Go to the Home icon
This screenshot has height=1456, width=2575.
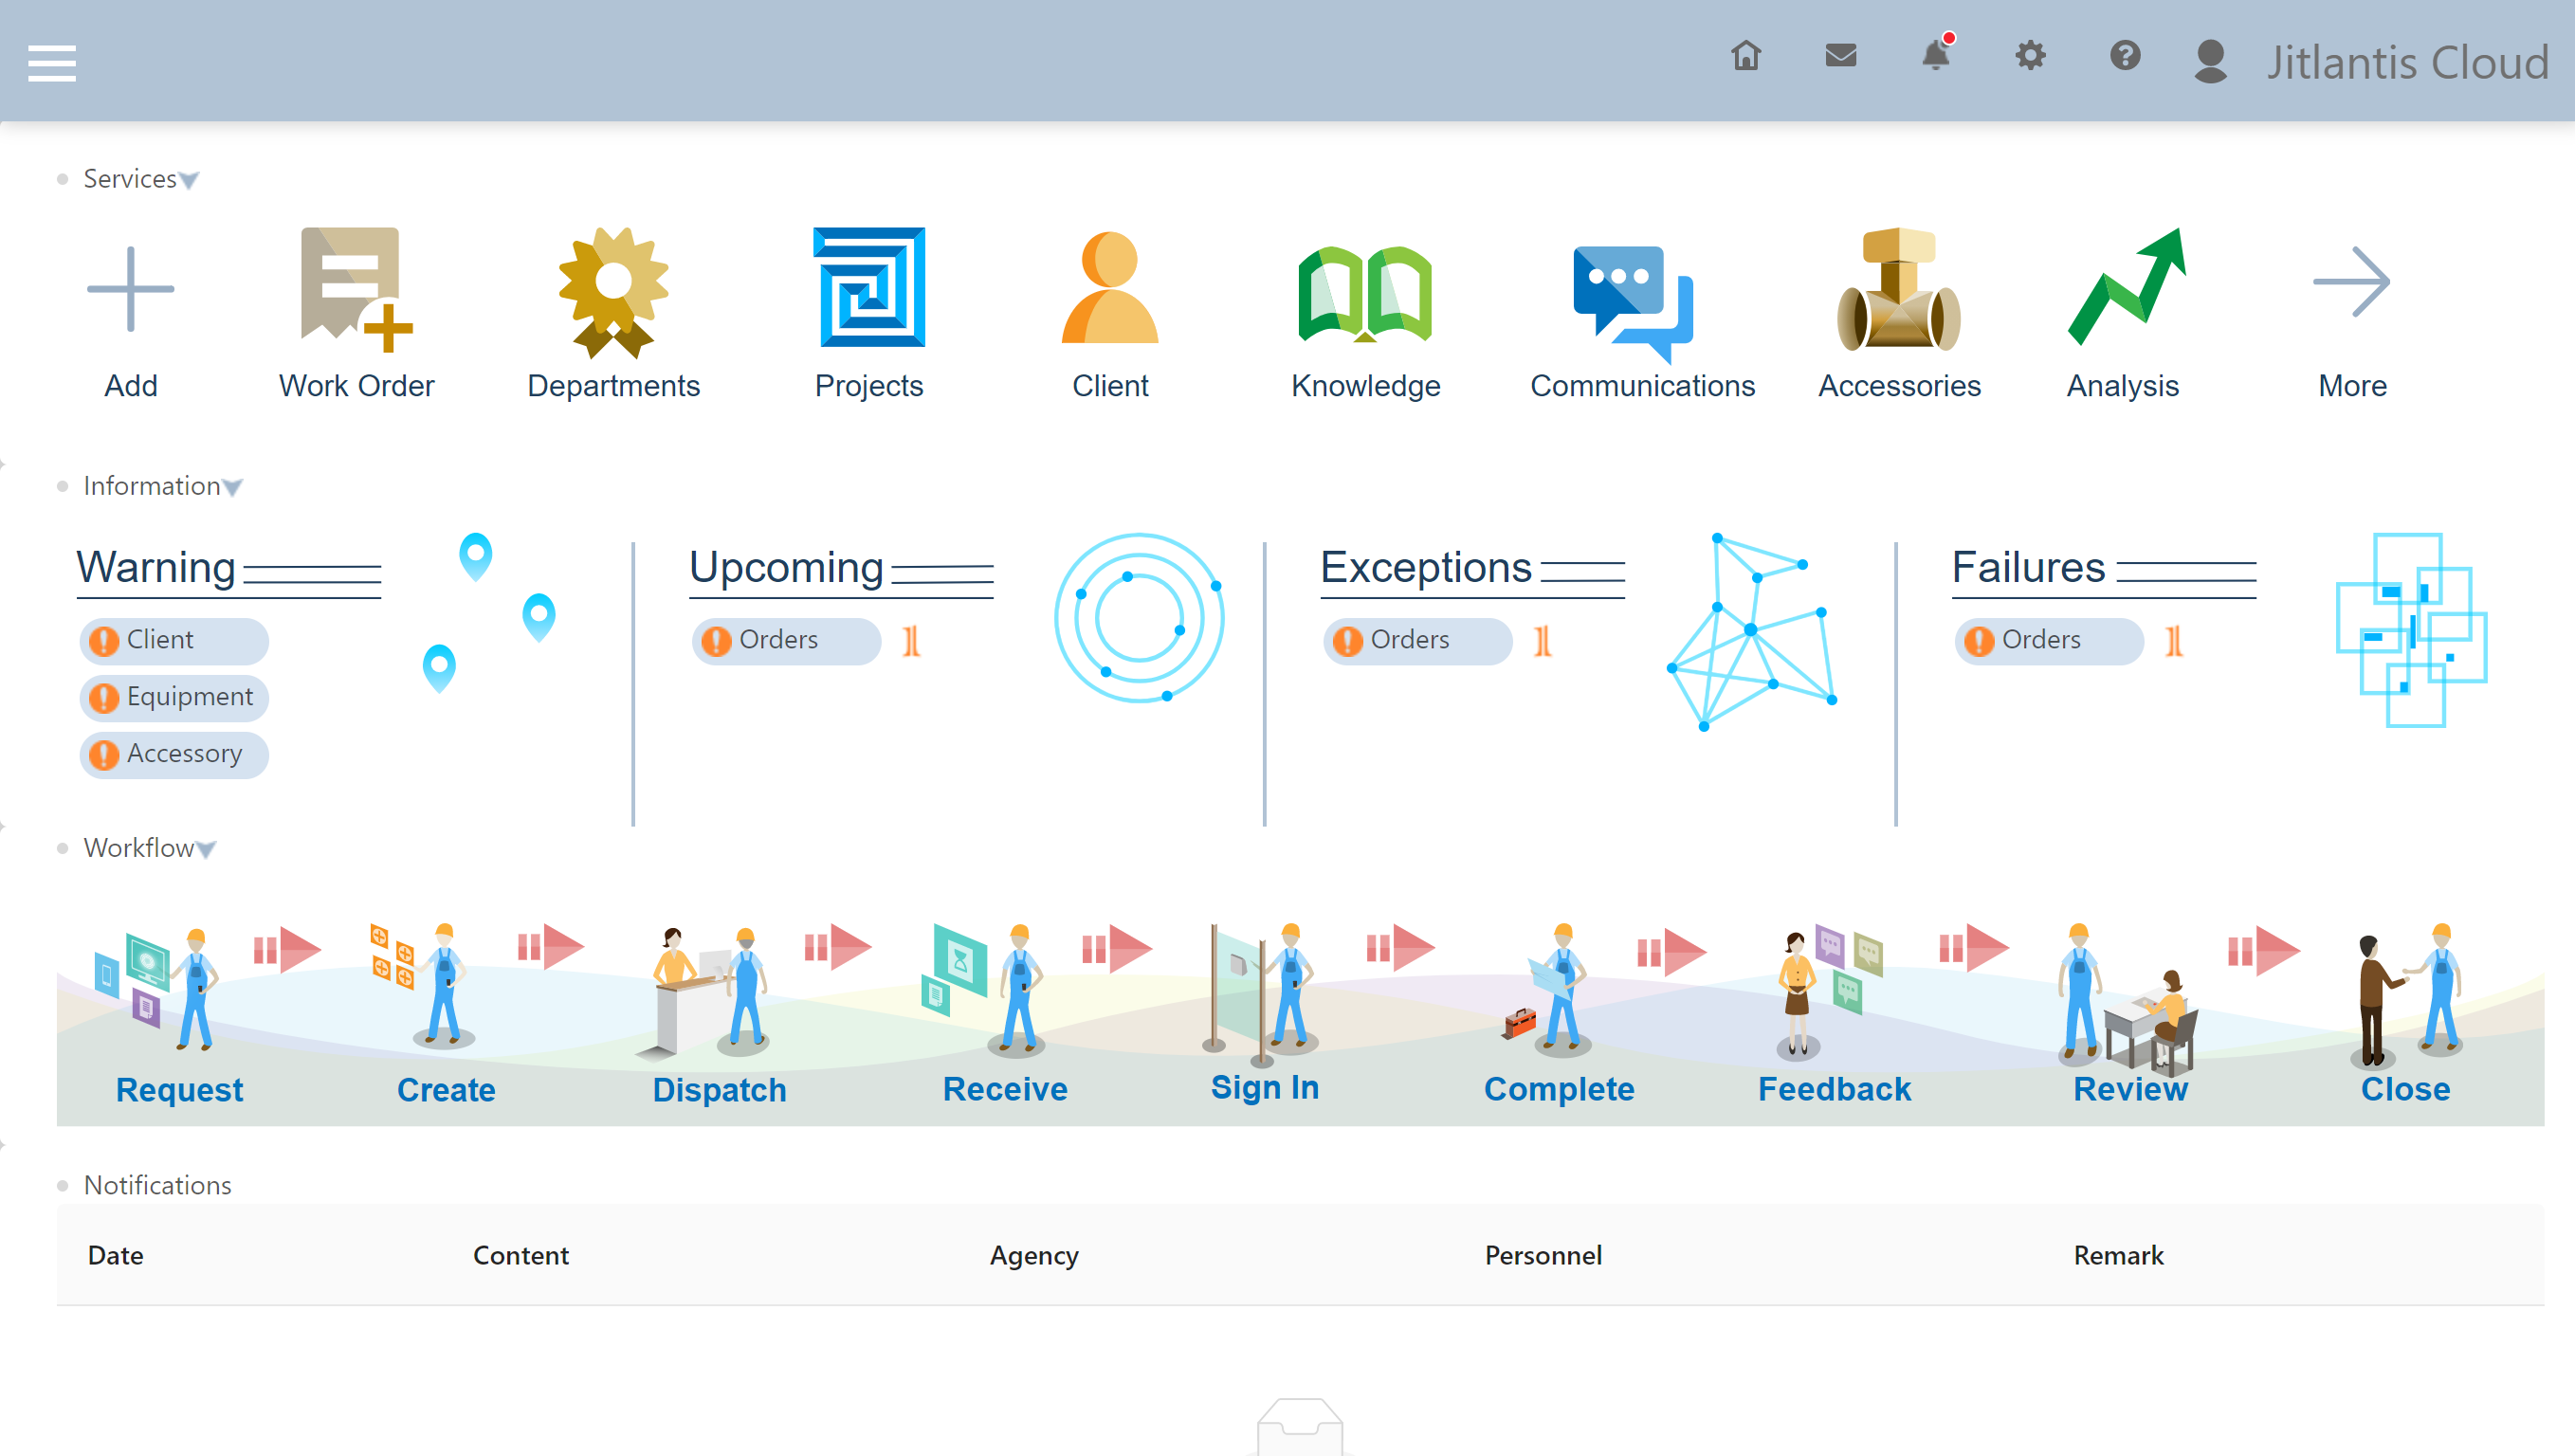pos(1746,55)
